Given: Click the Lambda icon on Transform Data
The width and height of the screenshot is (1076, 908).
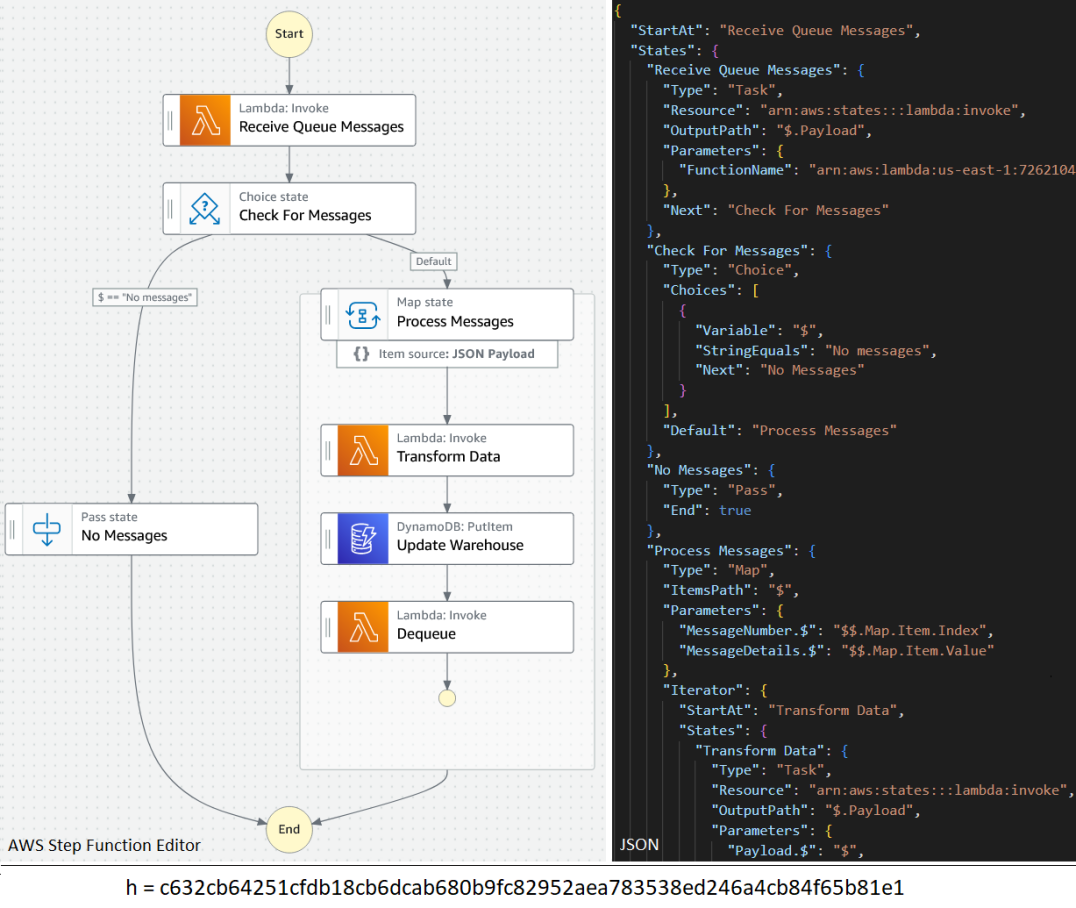Looking at the screenshot, I should point(363,450).
